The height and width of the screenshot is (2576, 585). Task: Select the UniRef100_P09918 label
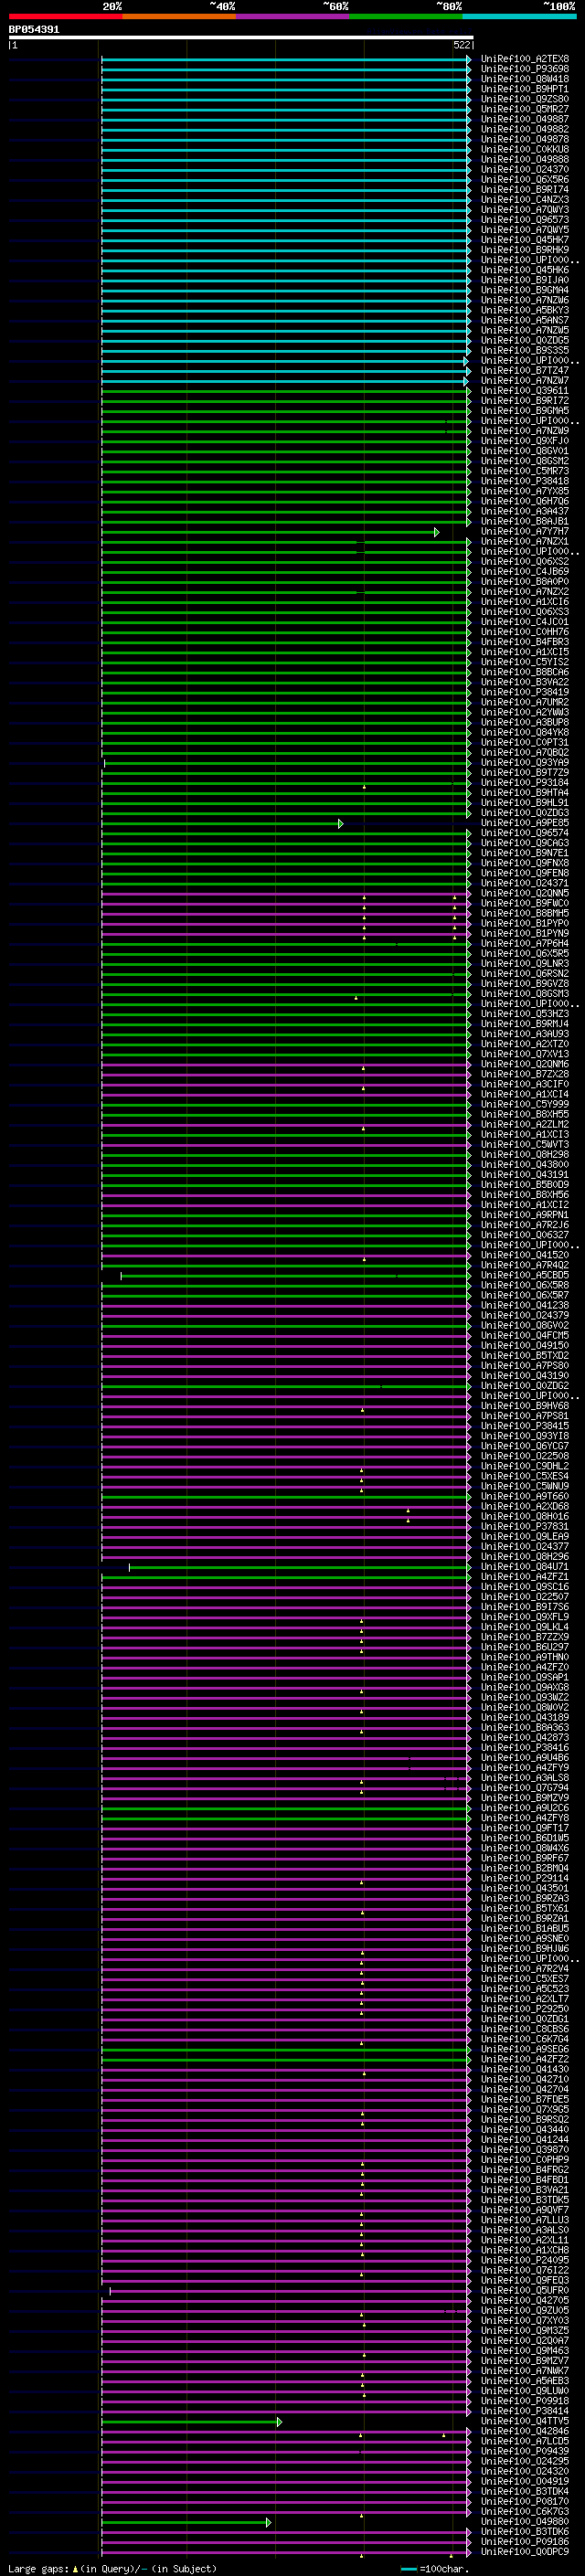click(524, 2401)
